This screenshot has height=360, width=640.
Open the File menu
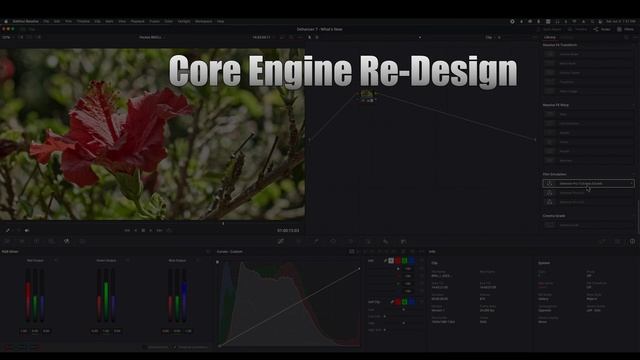pyautogui.click(x=46, y=21)
